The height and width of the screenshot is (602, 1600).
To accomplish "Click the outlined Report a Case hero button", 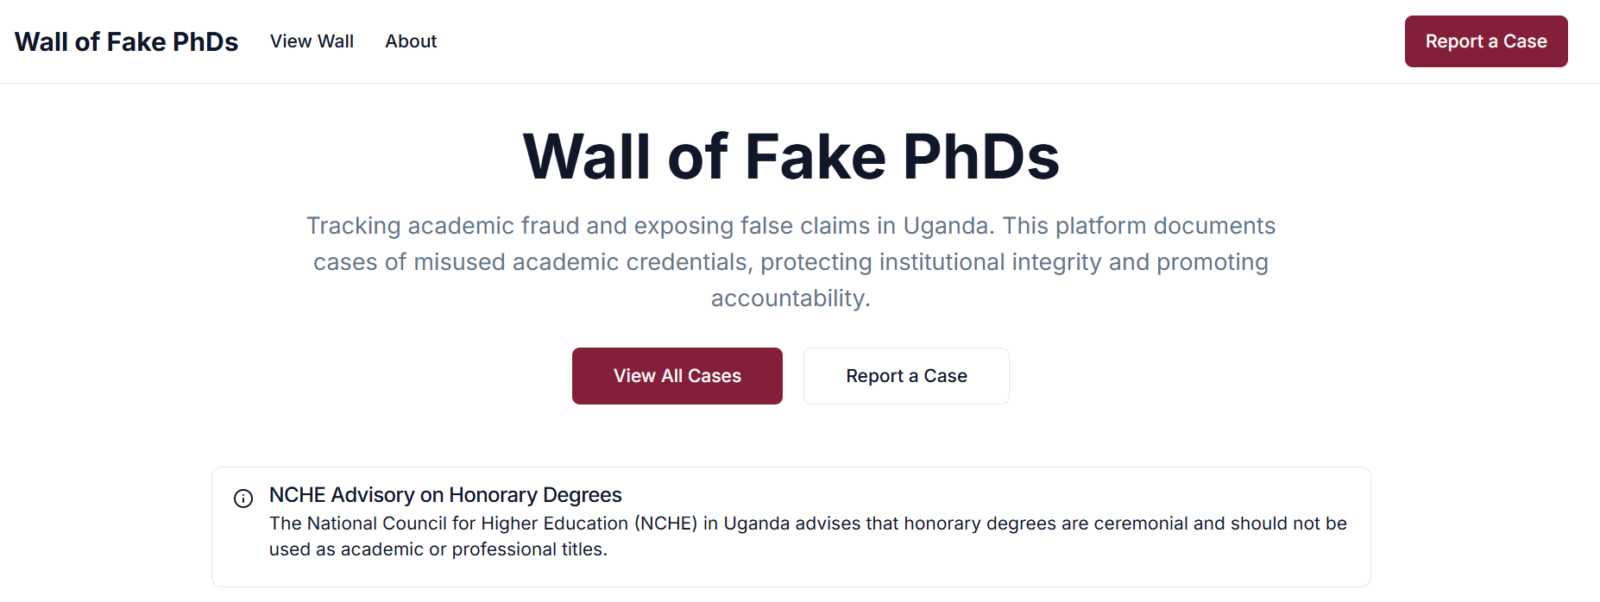I will point(906,376).
